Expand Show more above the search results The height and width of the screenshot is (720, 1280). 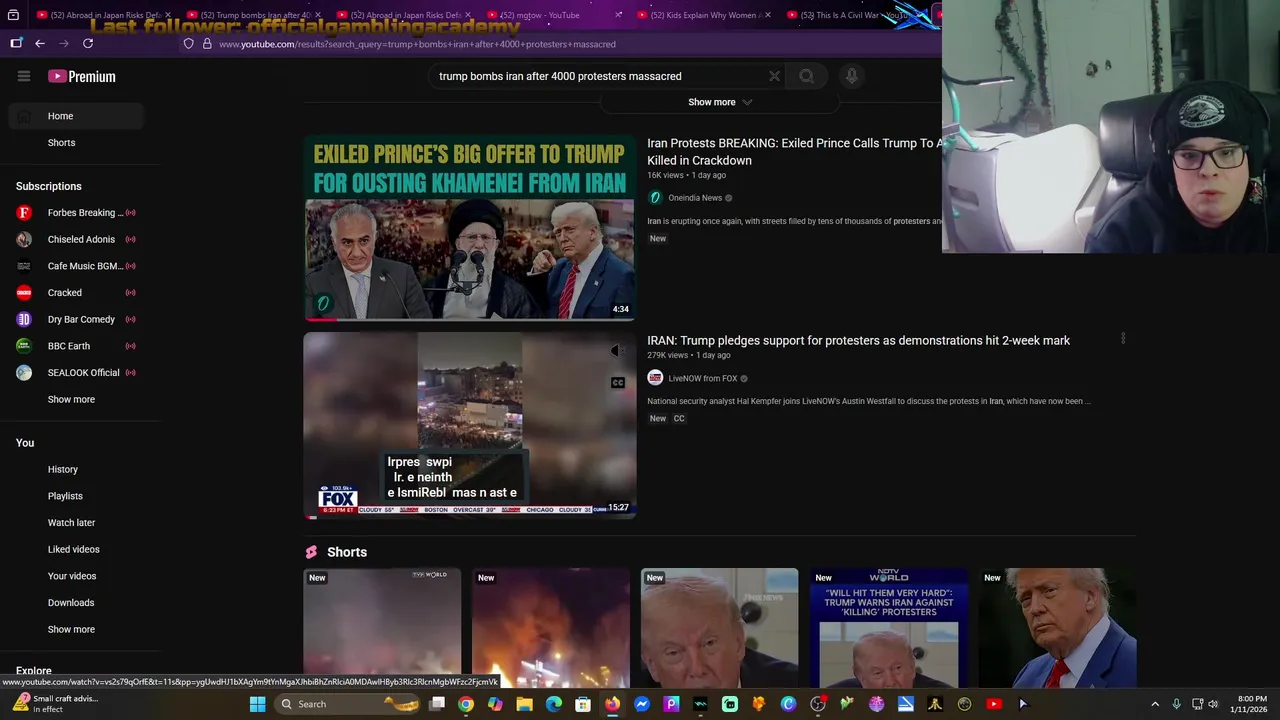[x=720, y=102]
